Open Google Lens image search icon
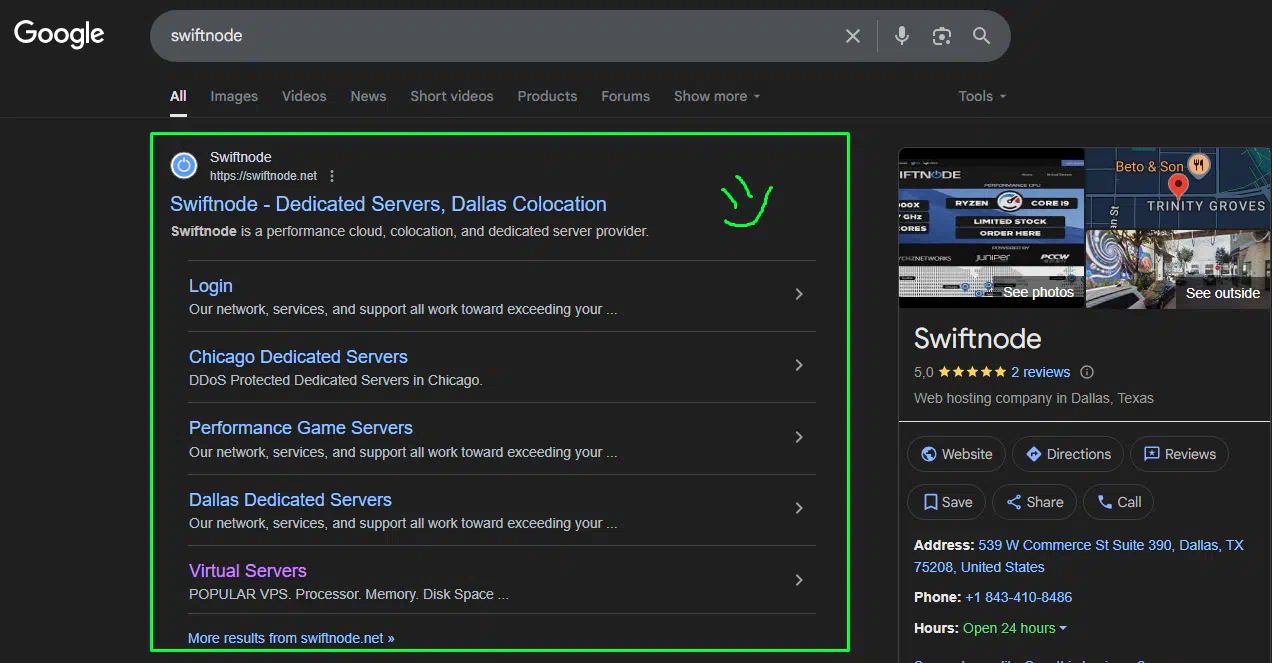The image size is (1272, 663). click(x=941, y=36)
